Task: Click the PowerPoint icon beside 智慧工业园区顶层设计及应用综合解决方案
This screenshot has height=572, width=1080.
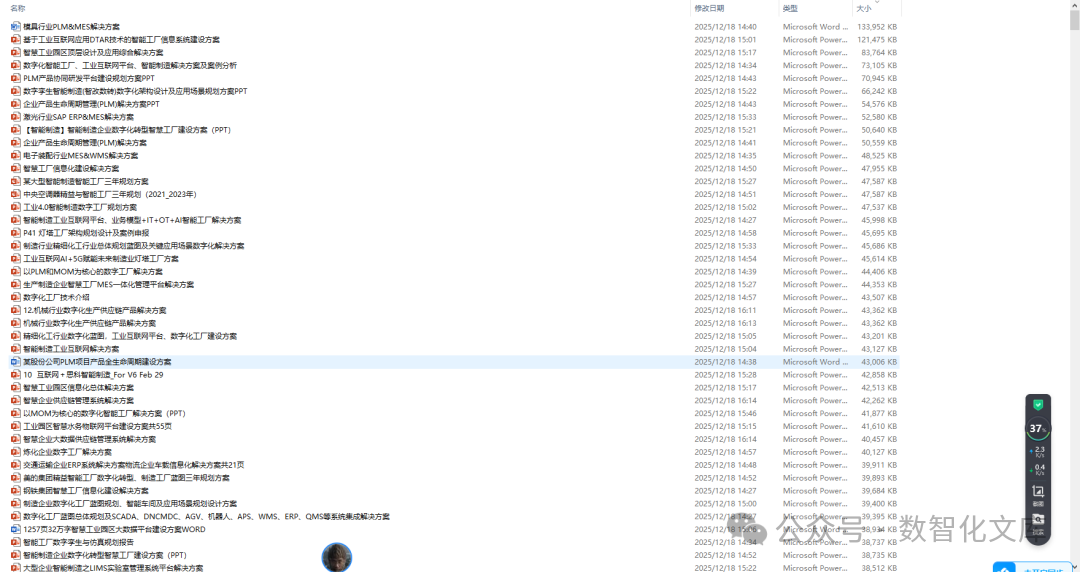Action: (x=16, y=52)
